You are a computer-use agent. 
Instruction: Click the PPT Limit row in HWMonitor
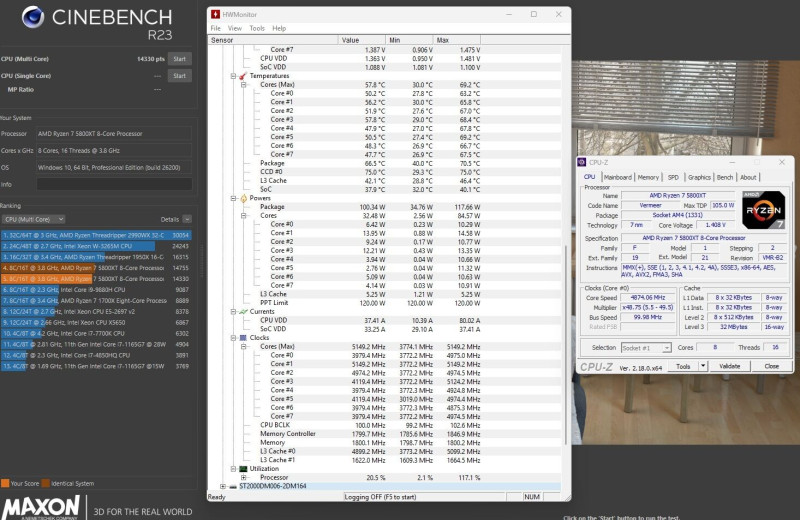[x=385, y=303]
